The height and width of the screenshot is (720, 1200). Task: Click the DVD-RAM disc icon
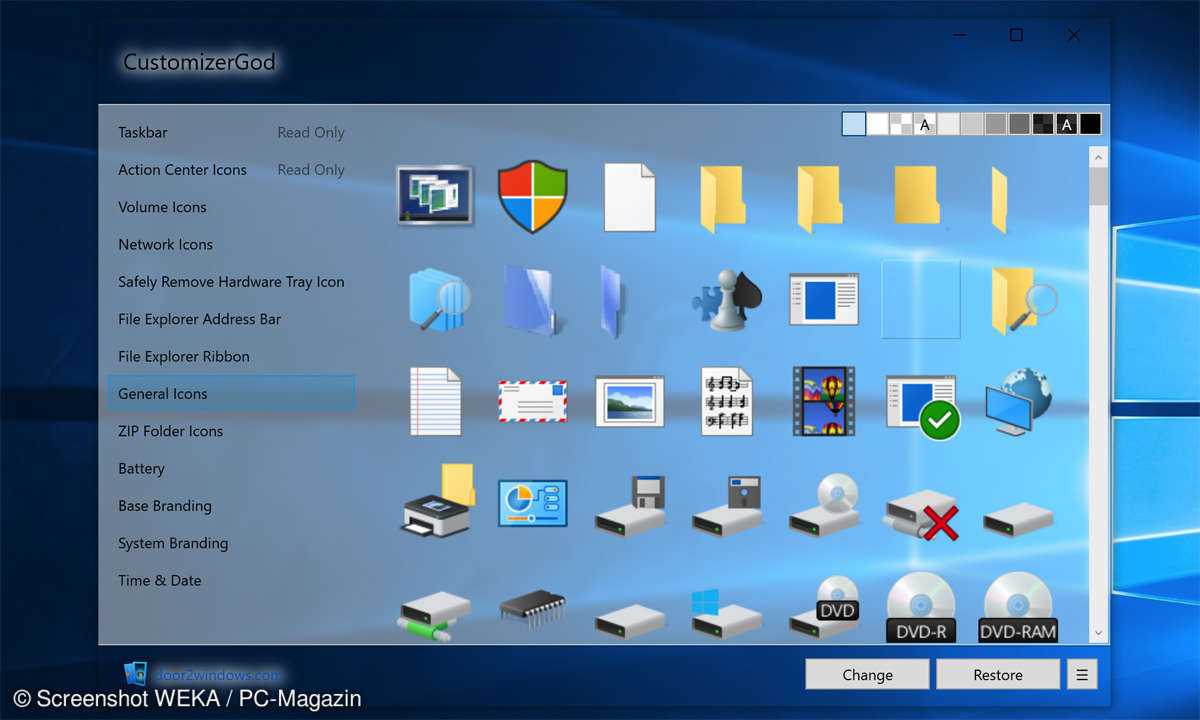click(x=1018, y=606)
